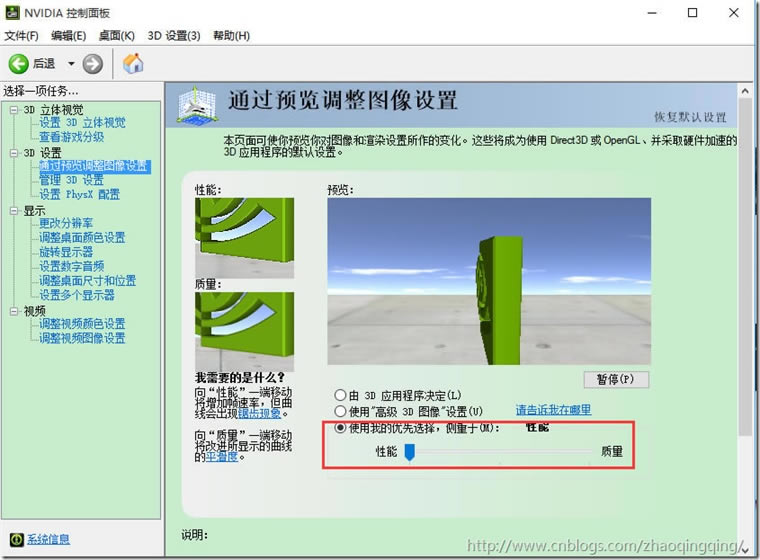
Task: Collapse the 视频 tree node
Action: pos(14,311)
